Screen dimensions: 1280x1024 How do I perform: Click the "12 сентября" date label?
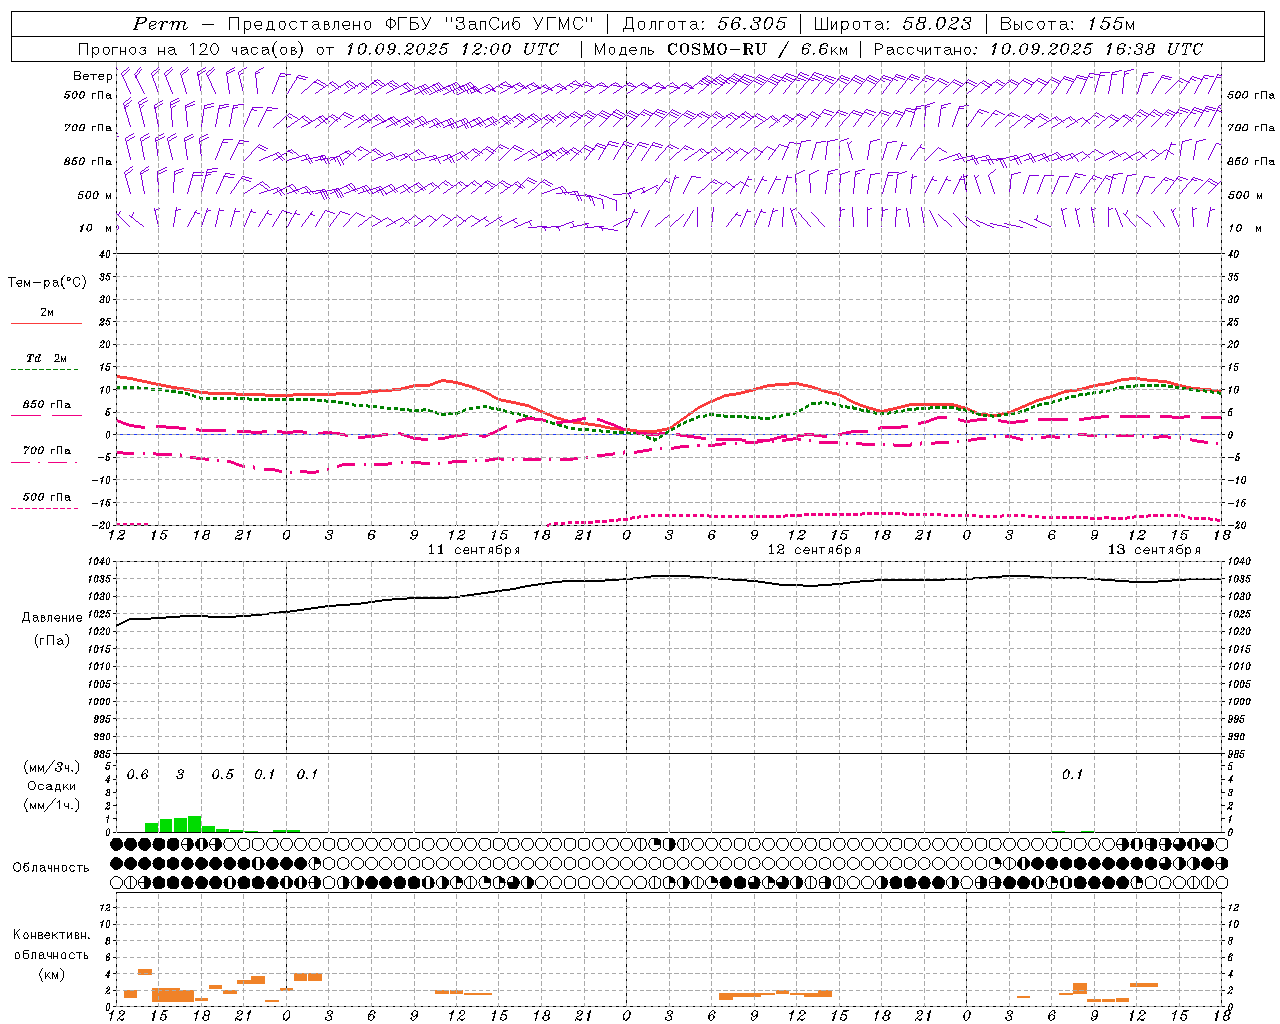pyautogui.click(x=814, y=550)
